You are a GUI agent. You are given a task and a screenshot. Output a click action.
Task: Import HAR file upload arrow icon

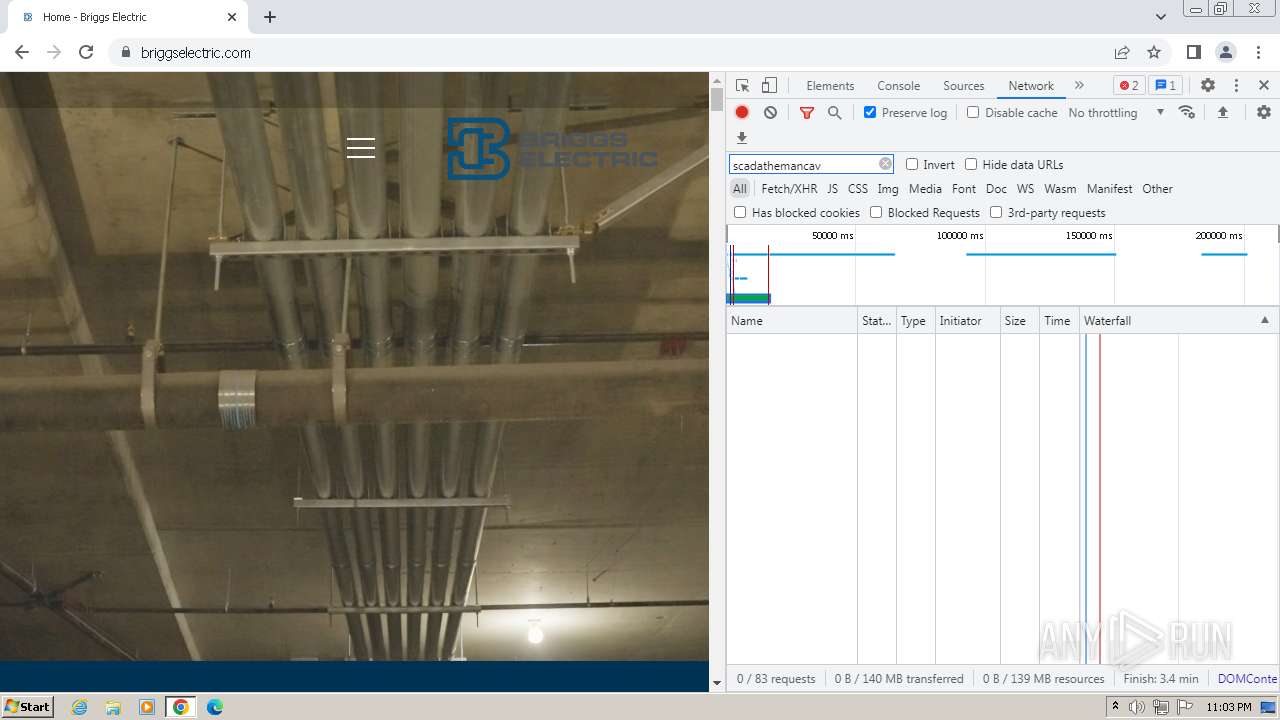point(1222,112)
